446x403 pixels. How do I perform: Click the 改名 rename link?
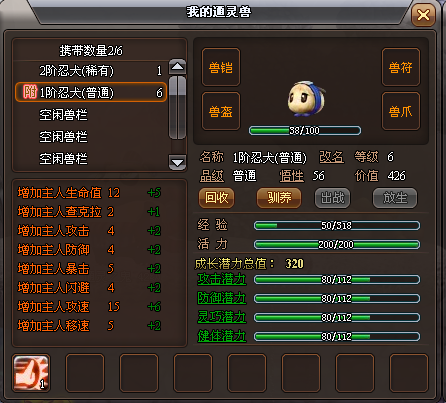pyautogui.click(x=331, y=157)
